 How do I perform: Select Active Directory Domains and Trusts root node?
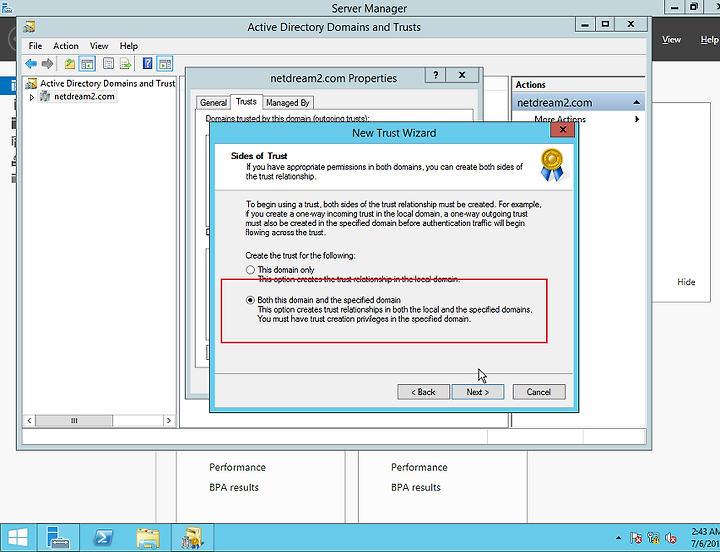(107, 84)
